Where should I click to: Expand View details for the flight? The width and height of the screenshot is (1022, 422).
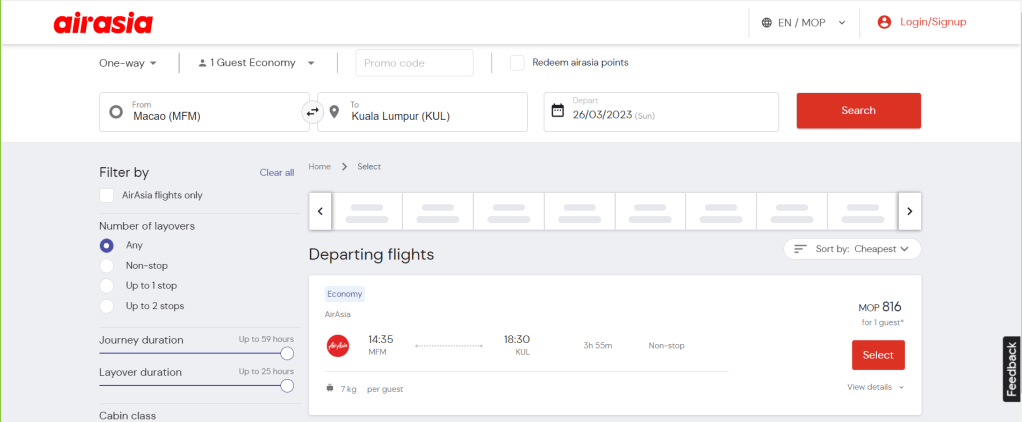coord(876,387)
